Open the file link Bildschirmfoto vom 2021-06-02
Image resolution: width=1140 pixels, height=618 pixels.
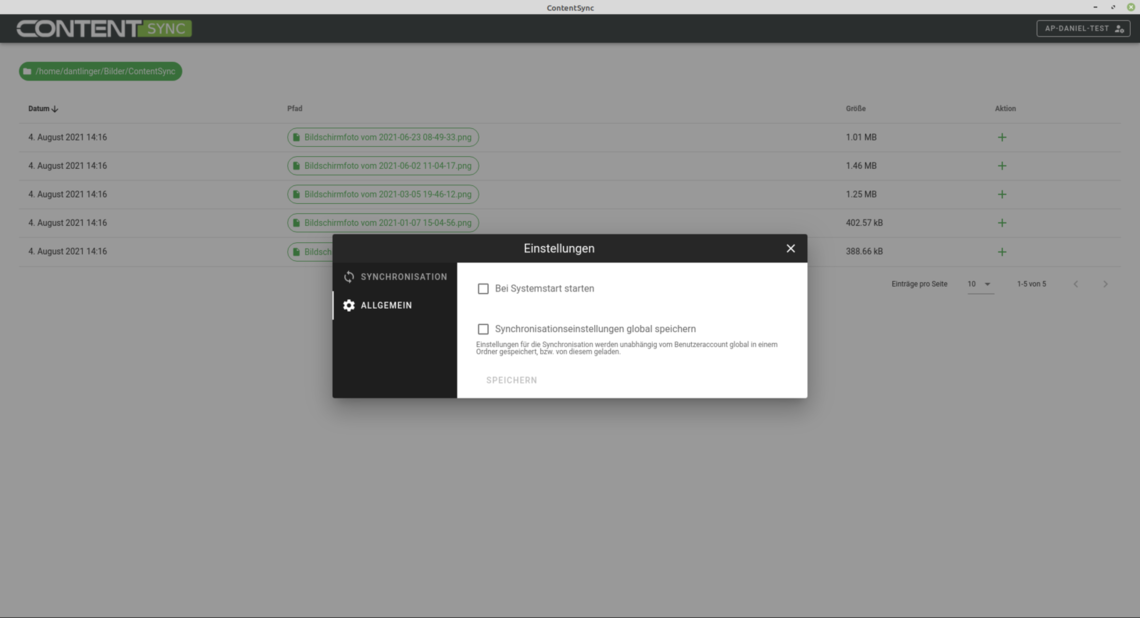[383, 165]
